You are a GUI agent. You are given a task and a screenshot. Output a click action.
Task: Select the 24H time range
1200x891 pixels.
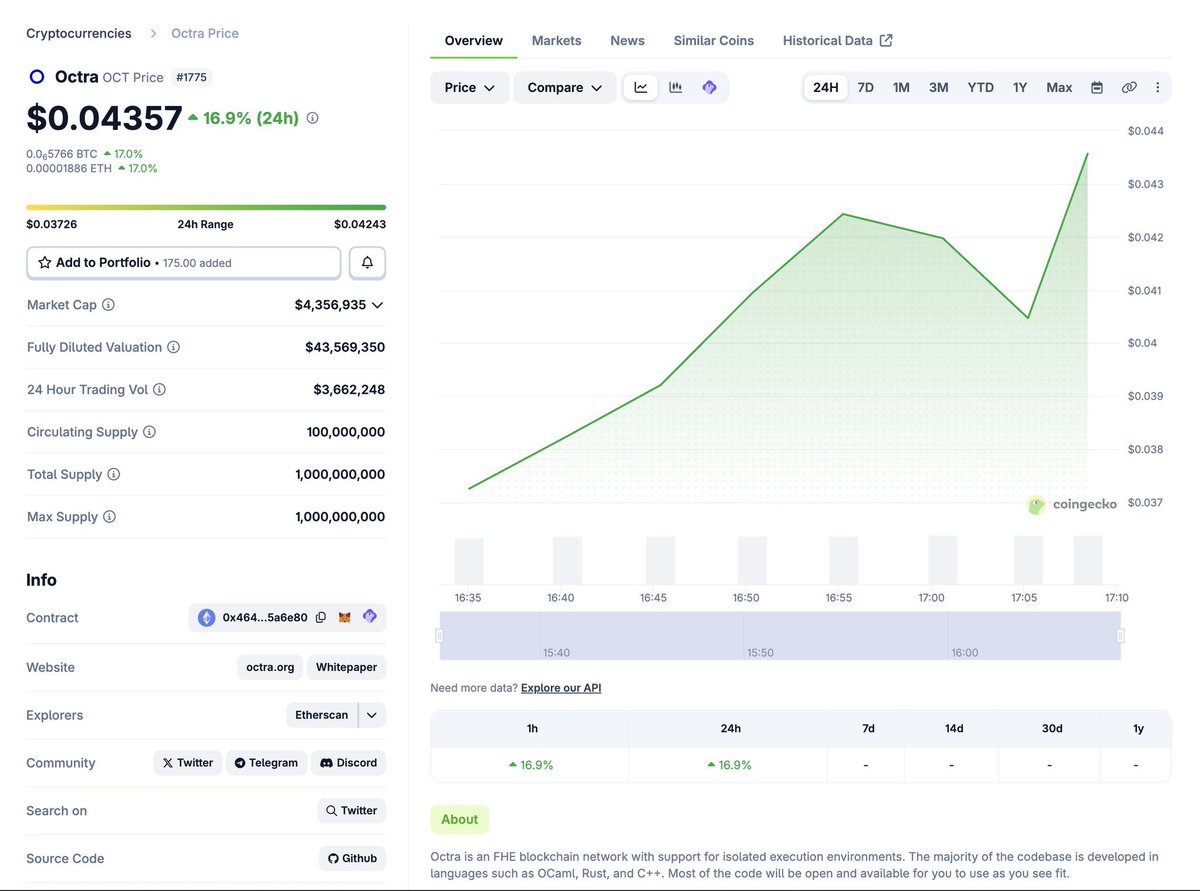pyautogui.click(x=826, y=87)
